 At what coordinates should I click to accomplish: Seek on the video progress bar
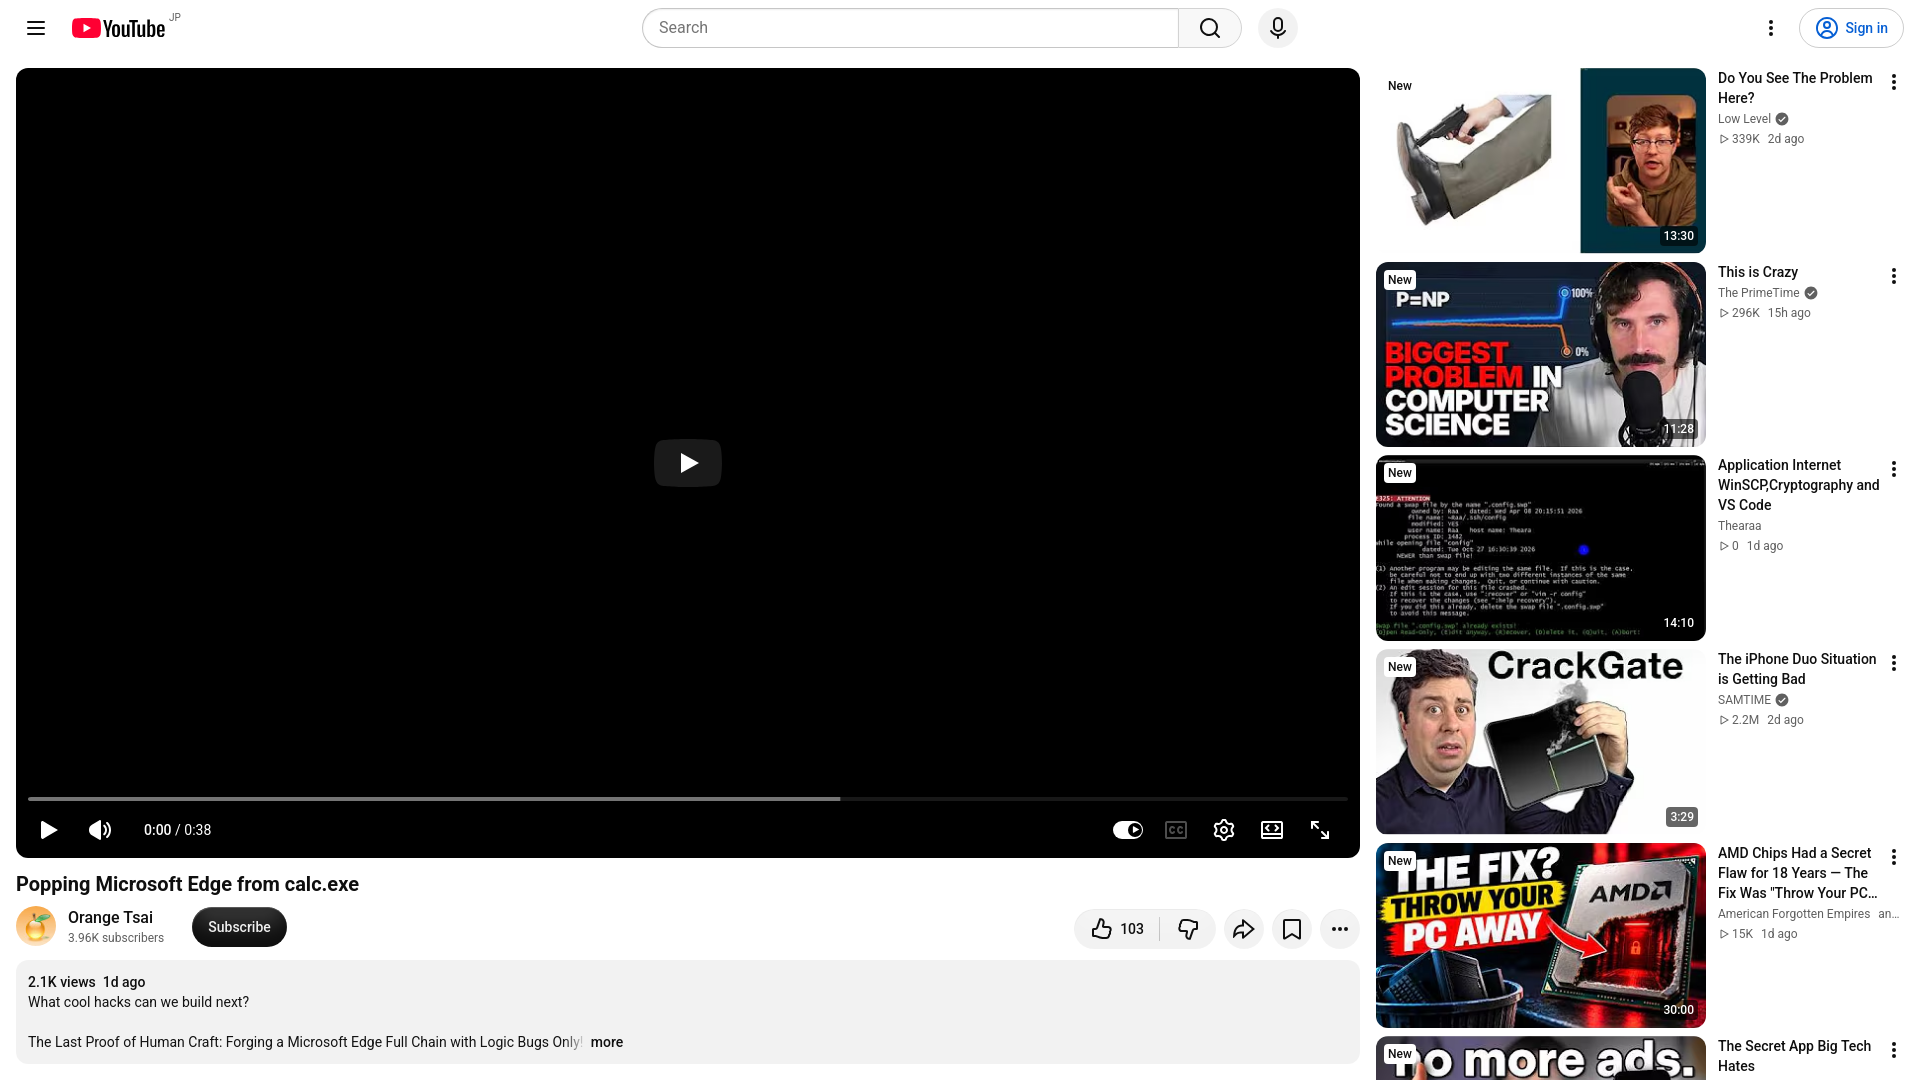[x=688, y=799]
